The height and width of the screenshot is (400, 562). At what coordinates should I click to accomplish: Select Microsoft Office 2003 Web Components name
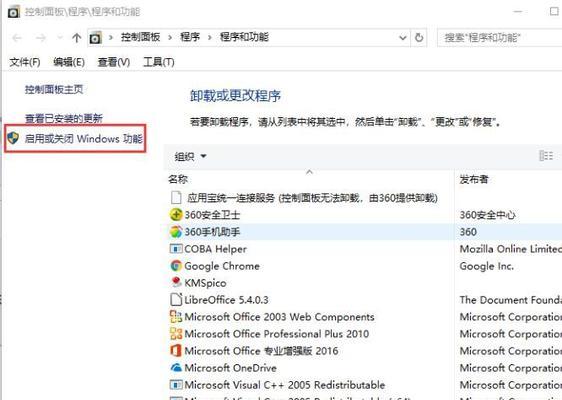280,317
